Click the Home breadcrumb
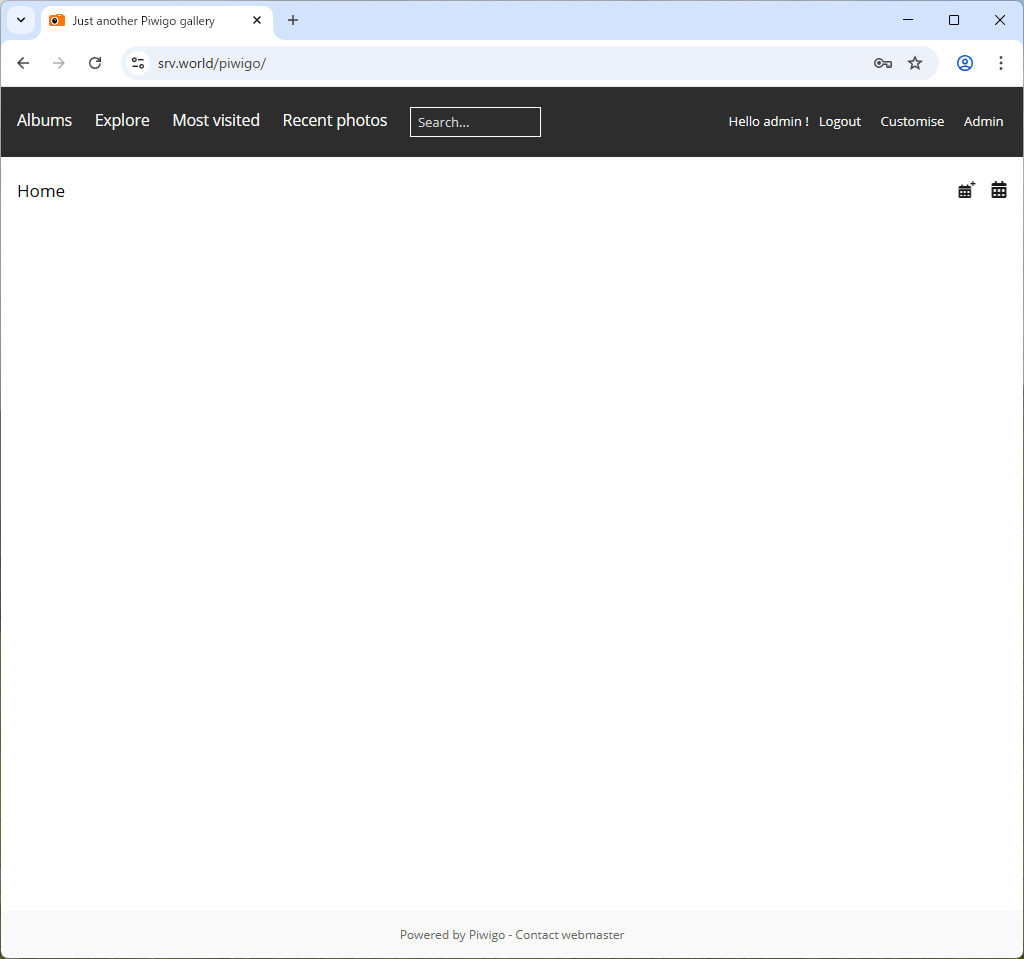Viewport: 1024px width, 959px height. coord(40,190)
